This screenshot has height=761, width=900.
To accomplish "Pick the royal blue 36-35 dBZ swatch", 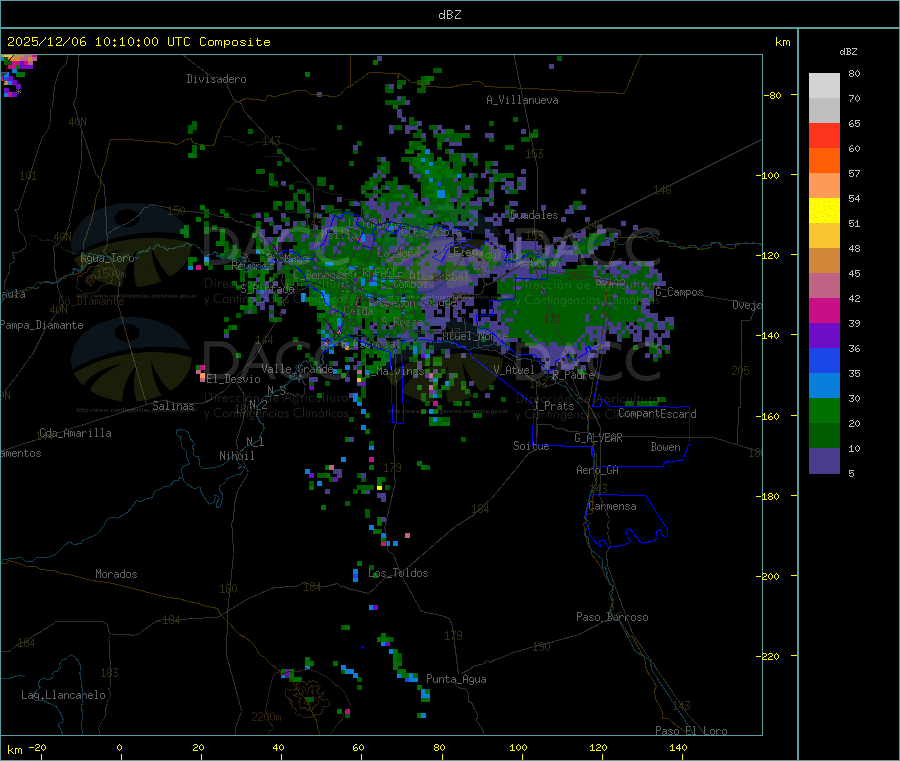I will coord(824,360).
